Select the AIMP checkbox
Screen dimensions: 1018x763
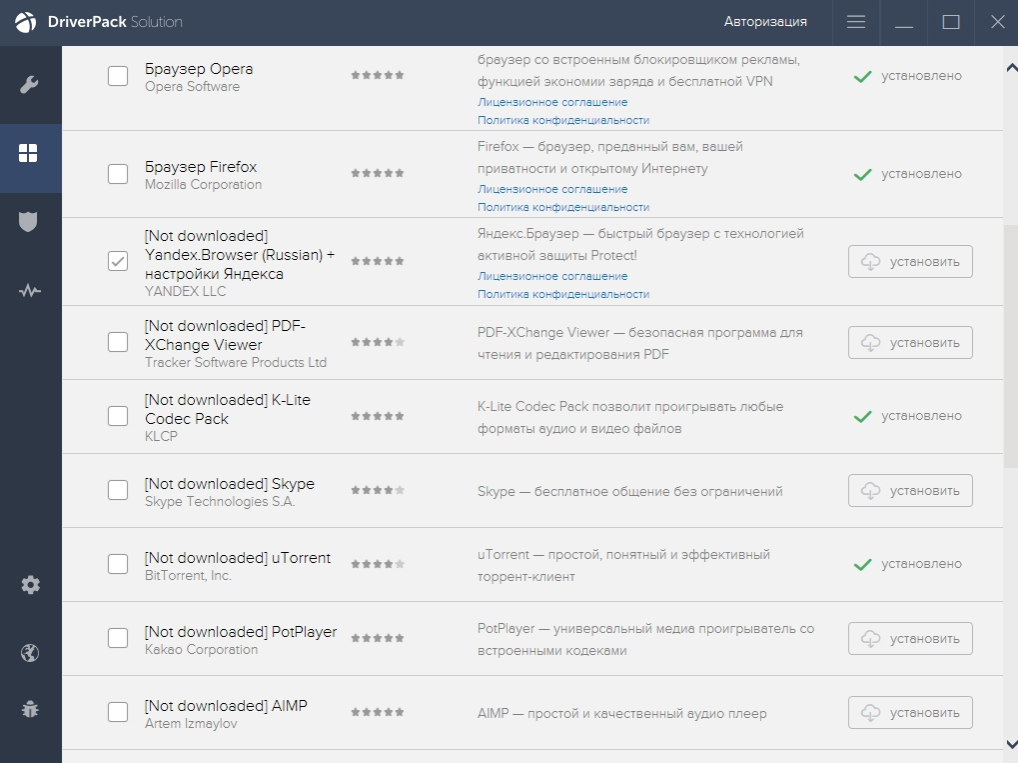[118, 712]
